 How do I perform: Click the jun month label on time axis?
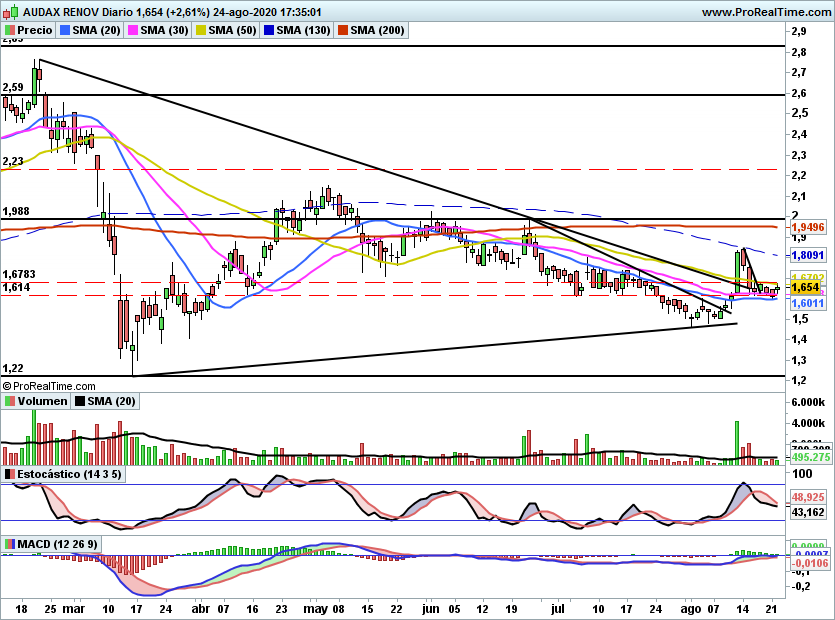430,609
